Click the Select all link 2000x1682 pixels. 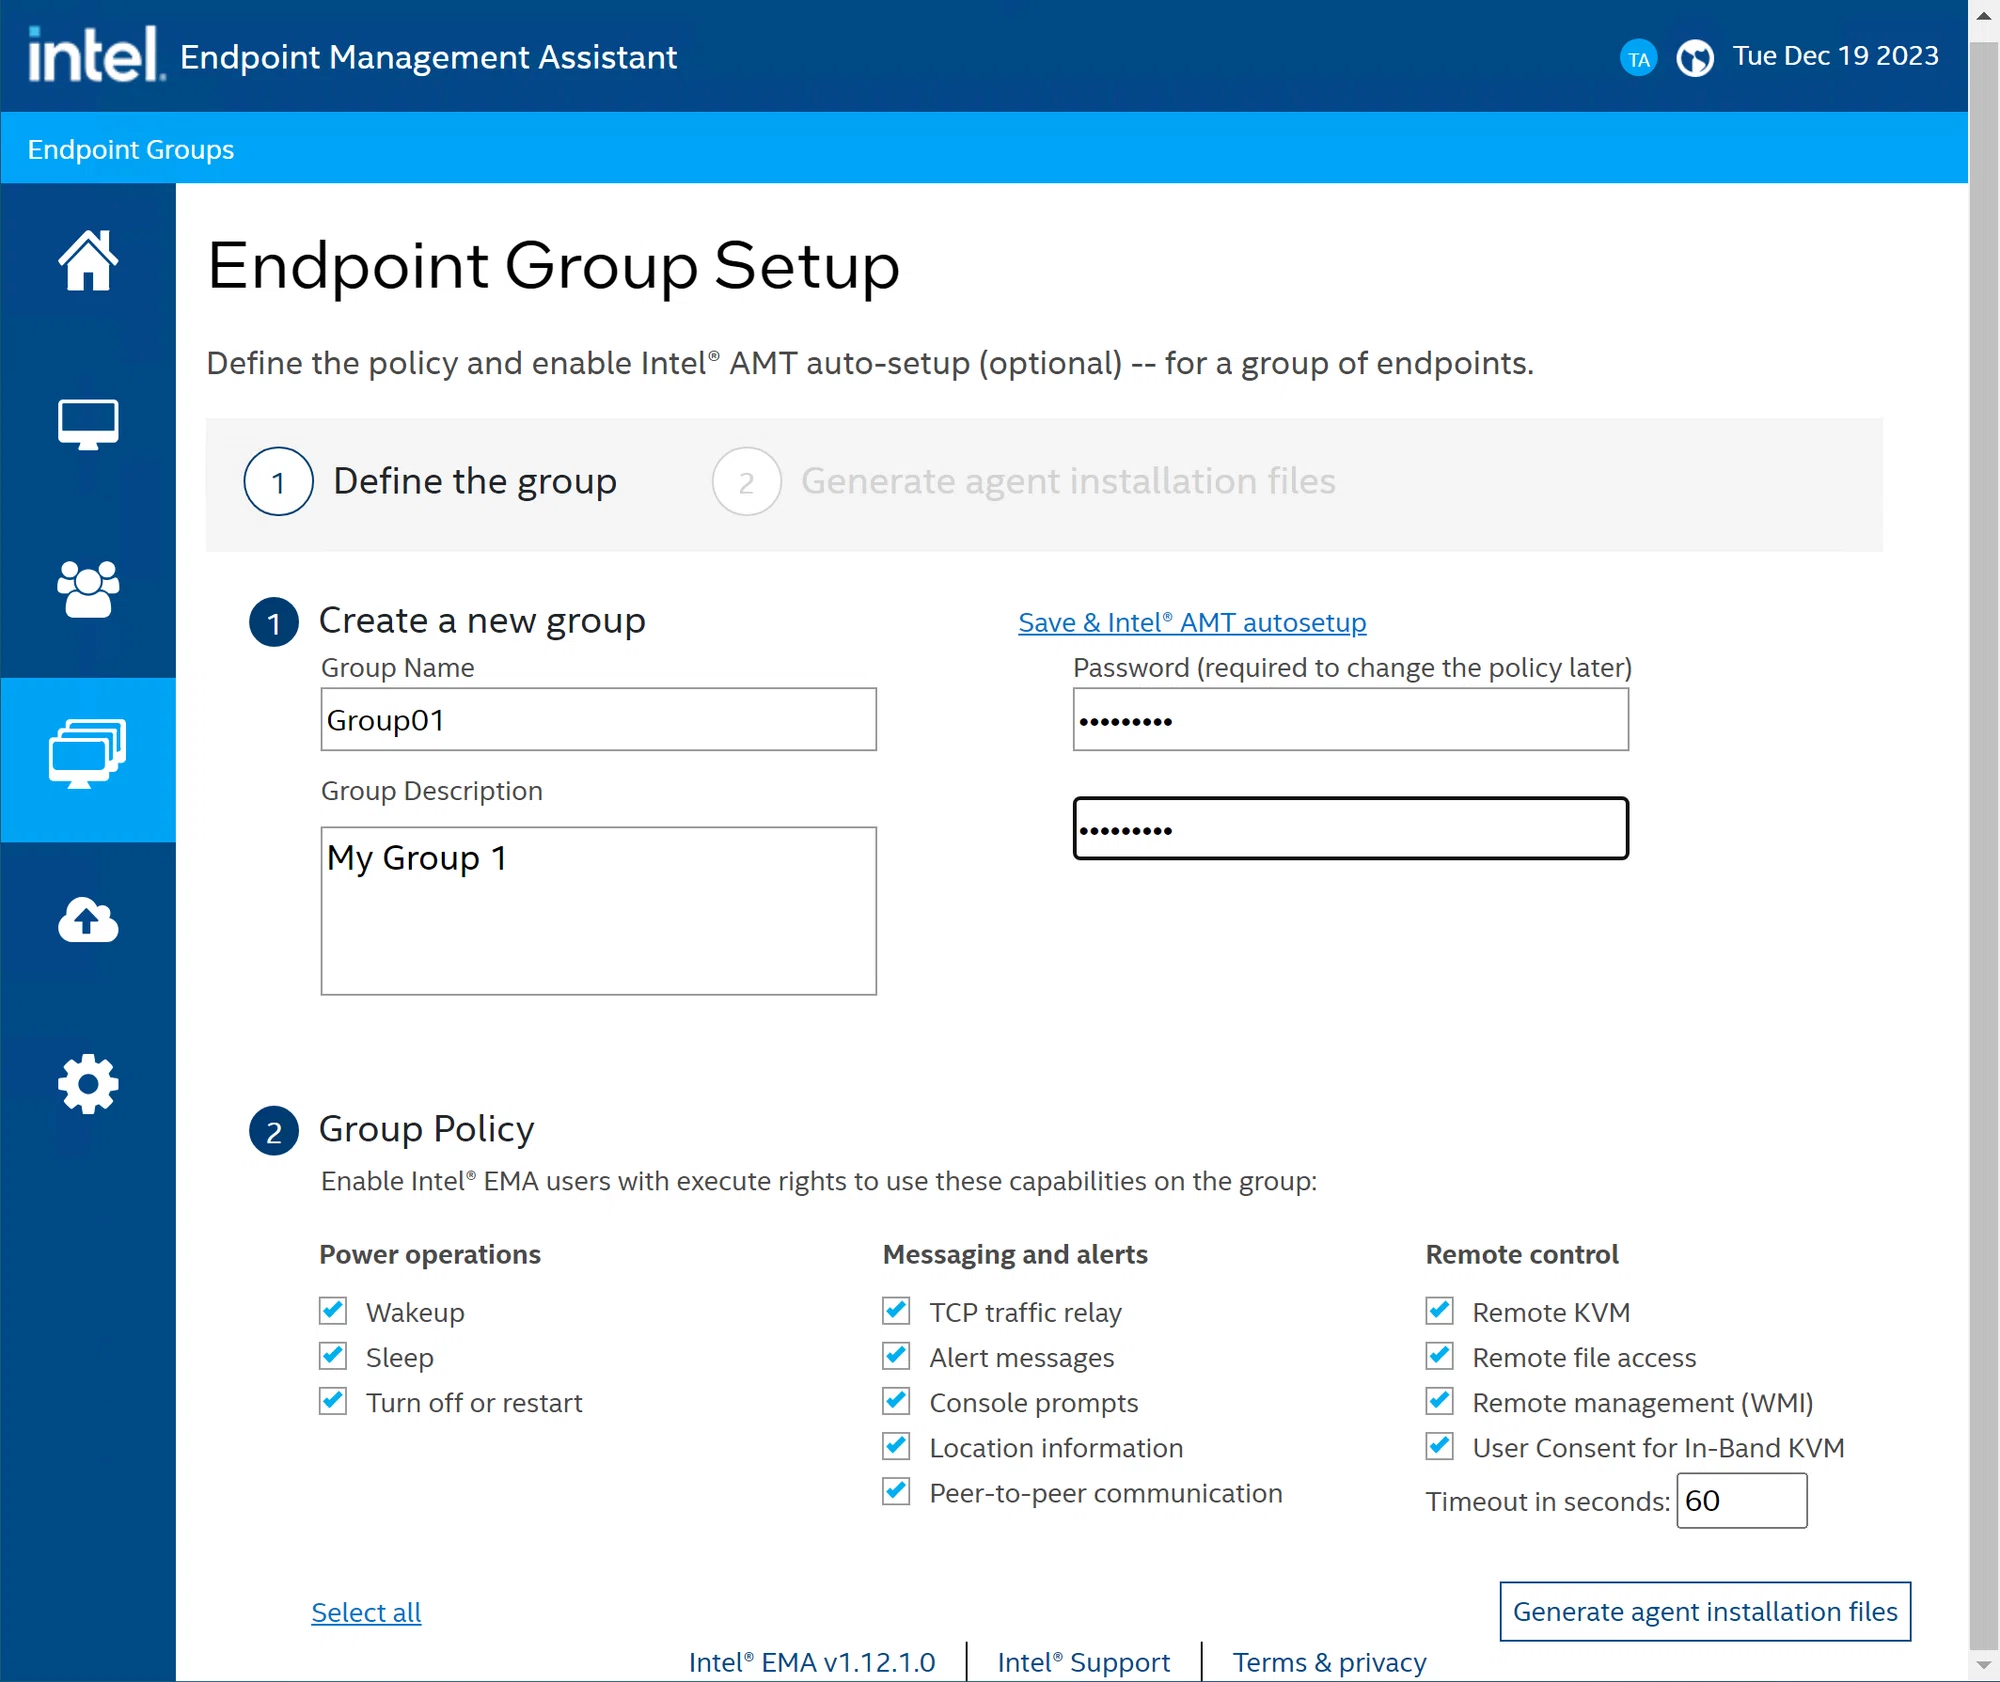[x=366, y=1612]
